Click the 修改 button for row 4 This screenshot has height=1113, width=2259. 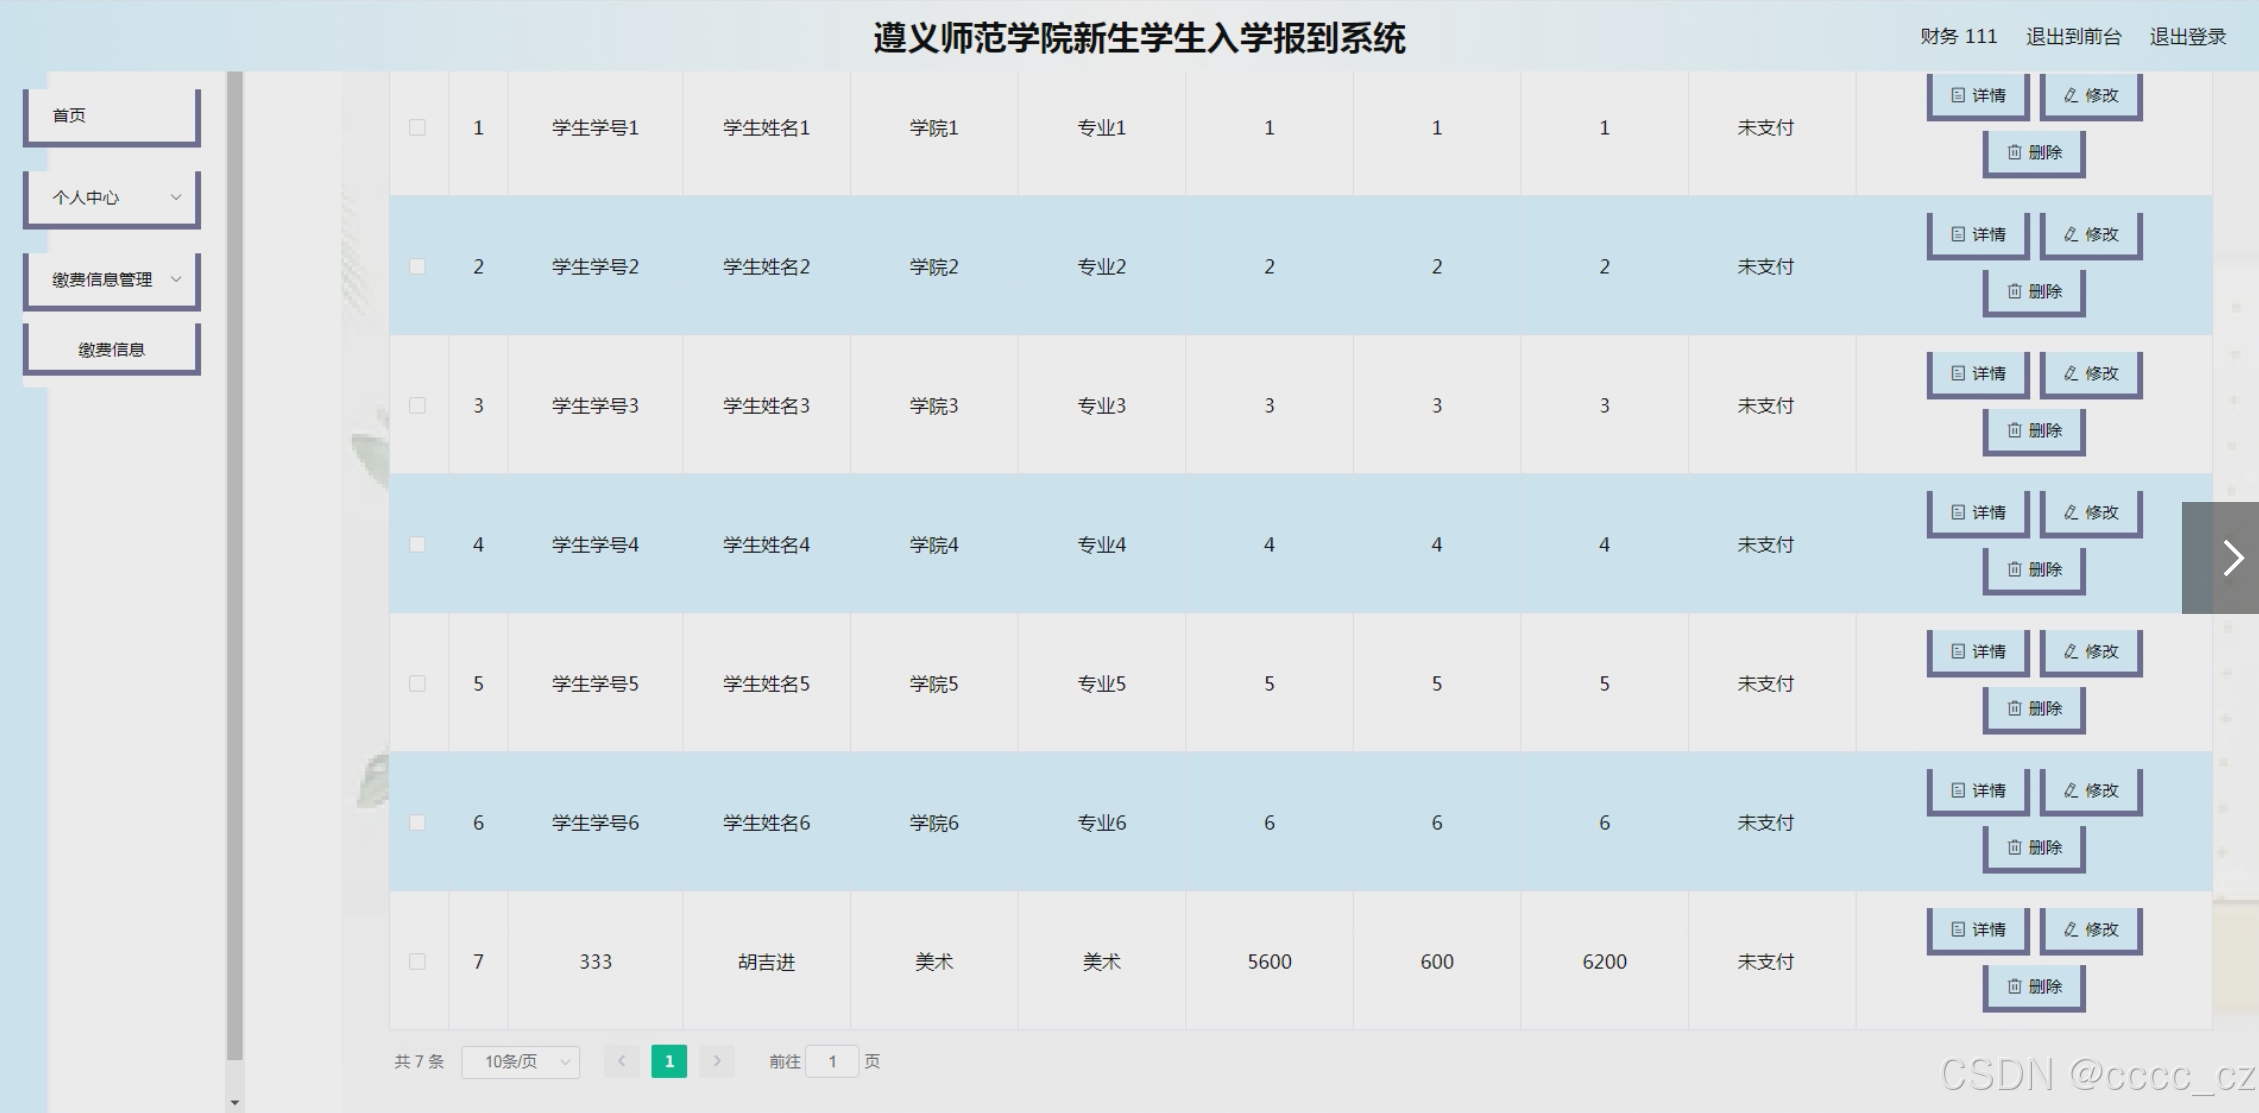(2090, 512)
